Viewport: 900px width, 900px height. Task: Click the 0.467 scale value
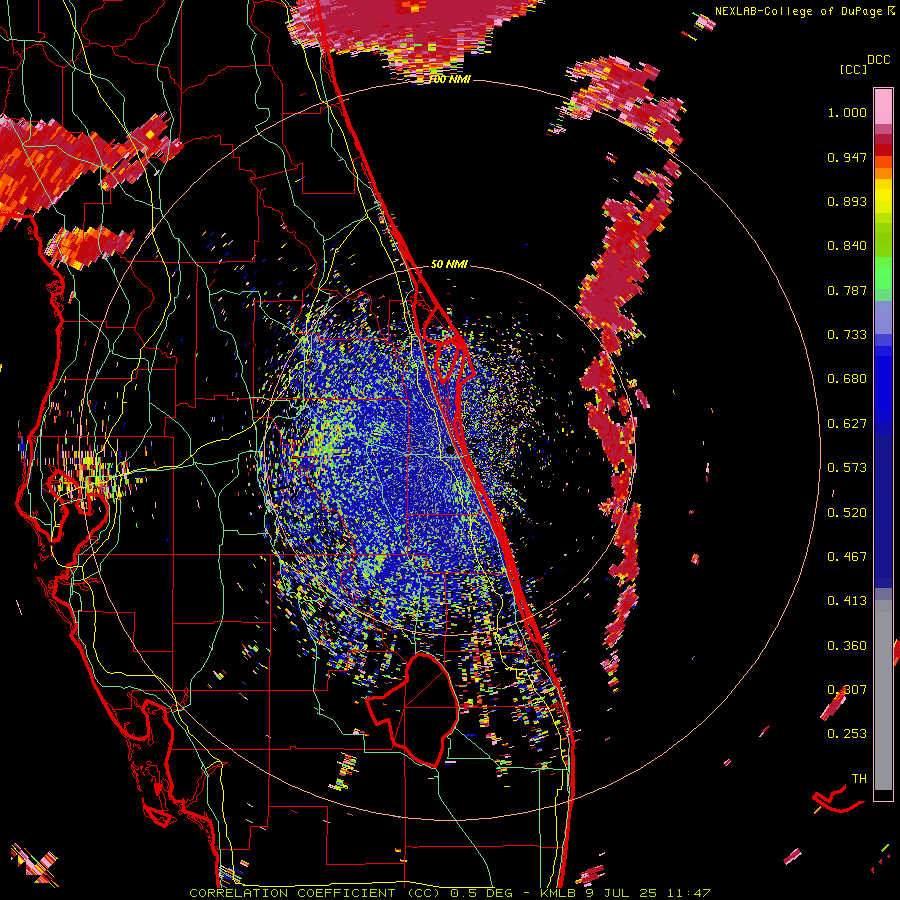tap(847, 557)
